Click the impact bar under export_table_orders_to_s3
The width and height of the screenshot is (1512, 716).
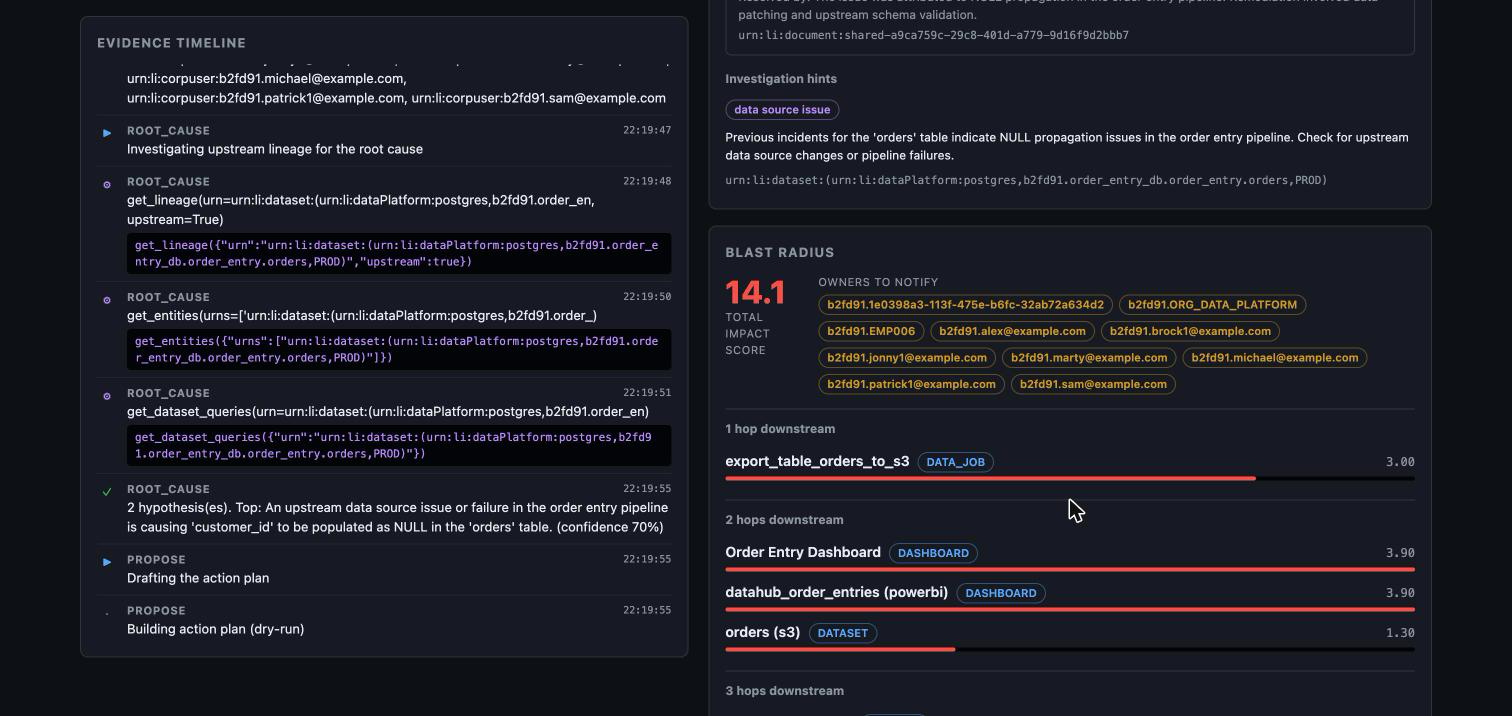coord(1070,479)
